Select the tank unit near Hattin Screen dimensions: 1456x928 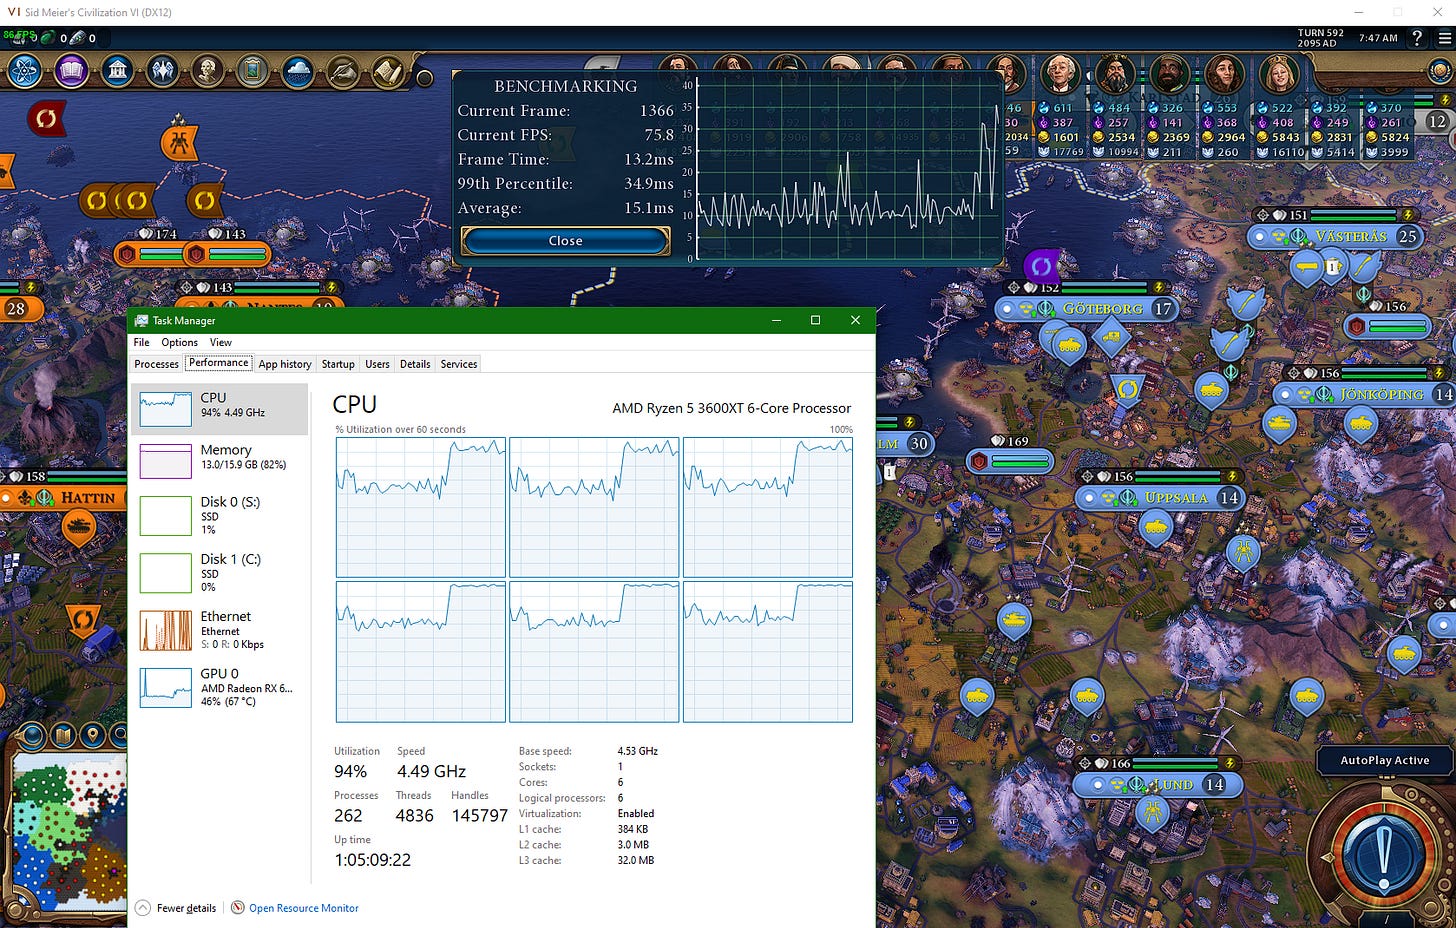coord(78,525)
